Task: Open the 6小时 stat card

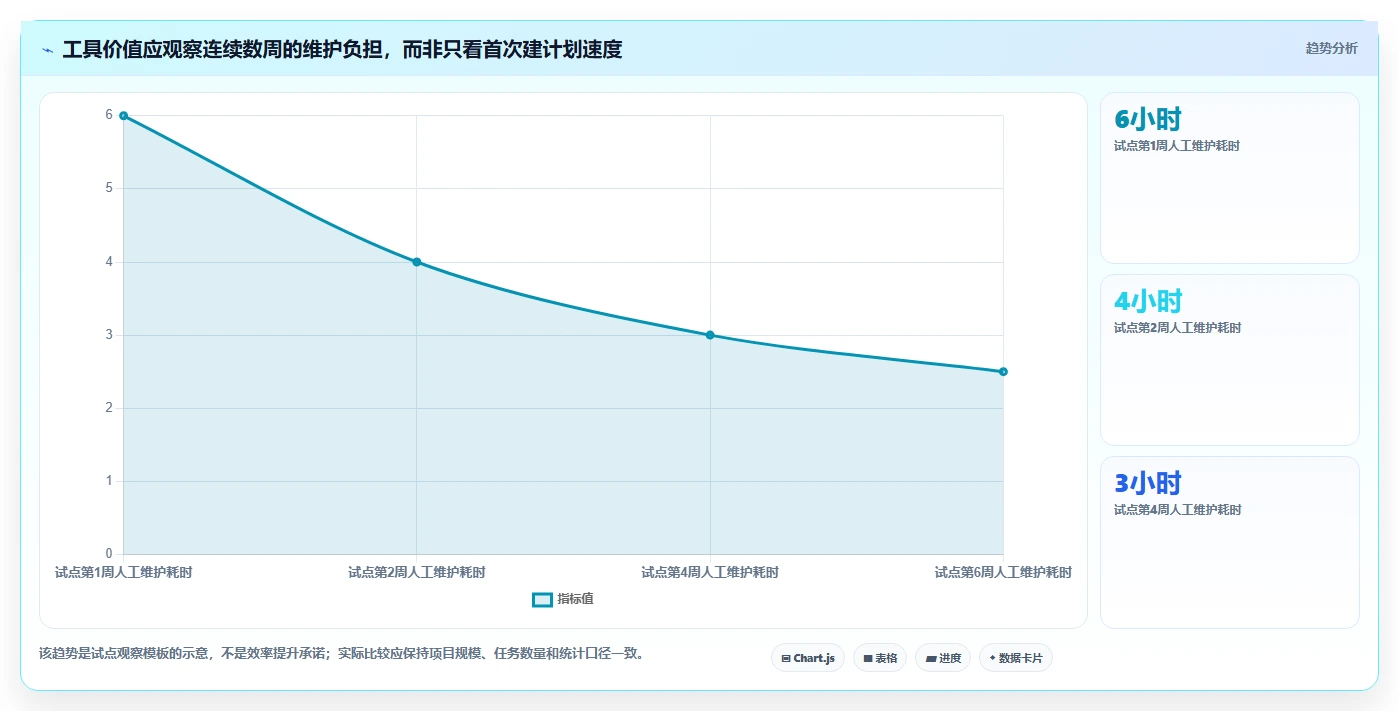Action: [x=1230, y=178]
